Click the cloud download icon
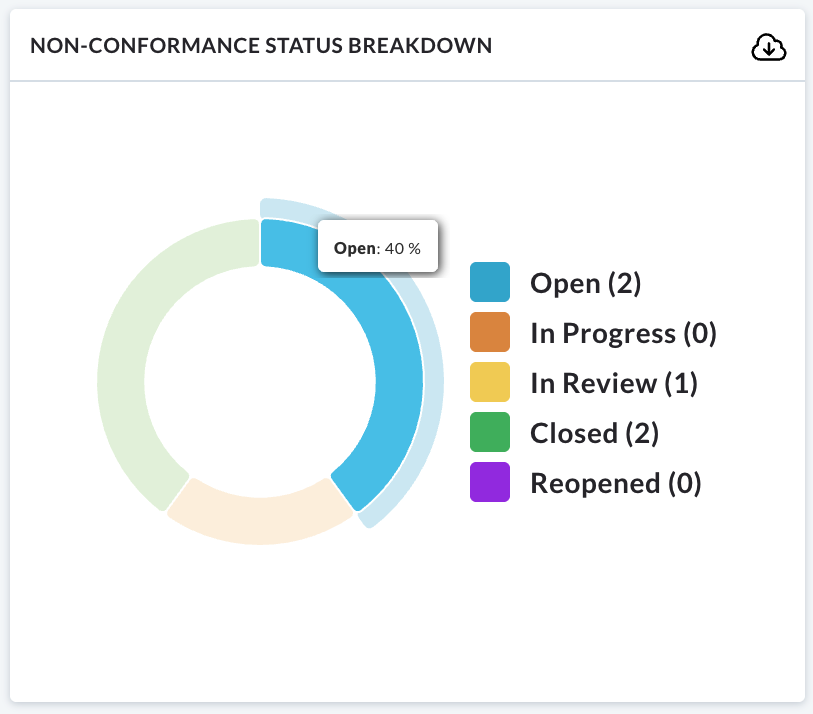 pos(769,48)
